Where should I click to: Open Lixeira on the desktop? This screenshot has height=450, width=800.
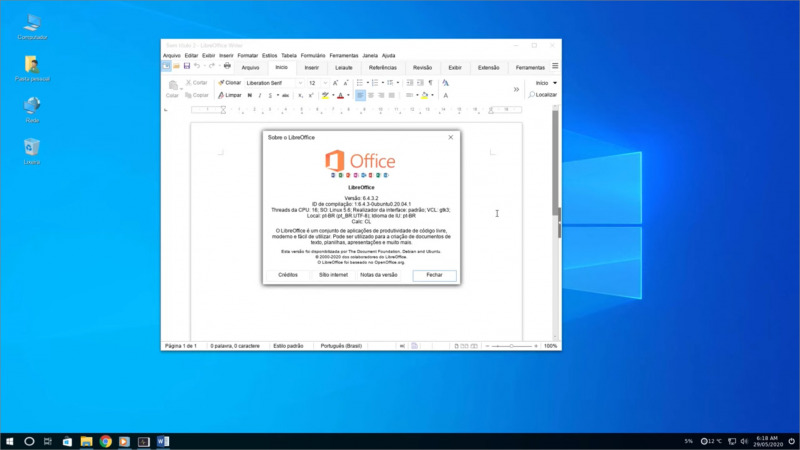click(32, 148)
